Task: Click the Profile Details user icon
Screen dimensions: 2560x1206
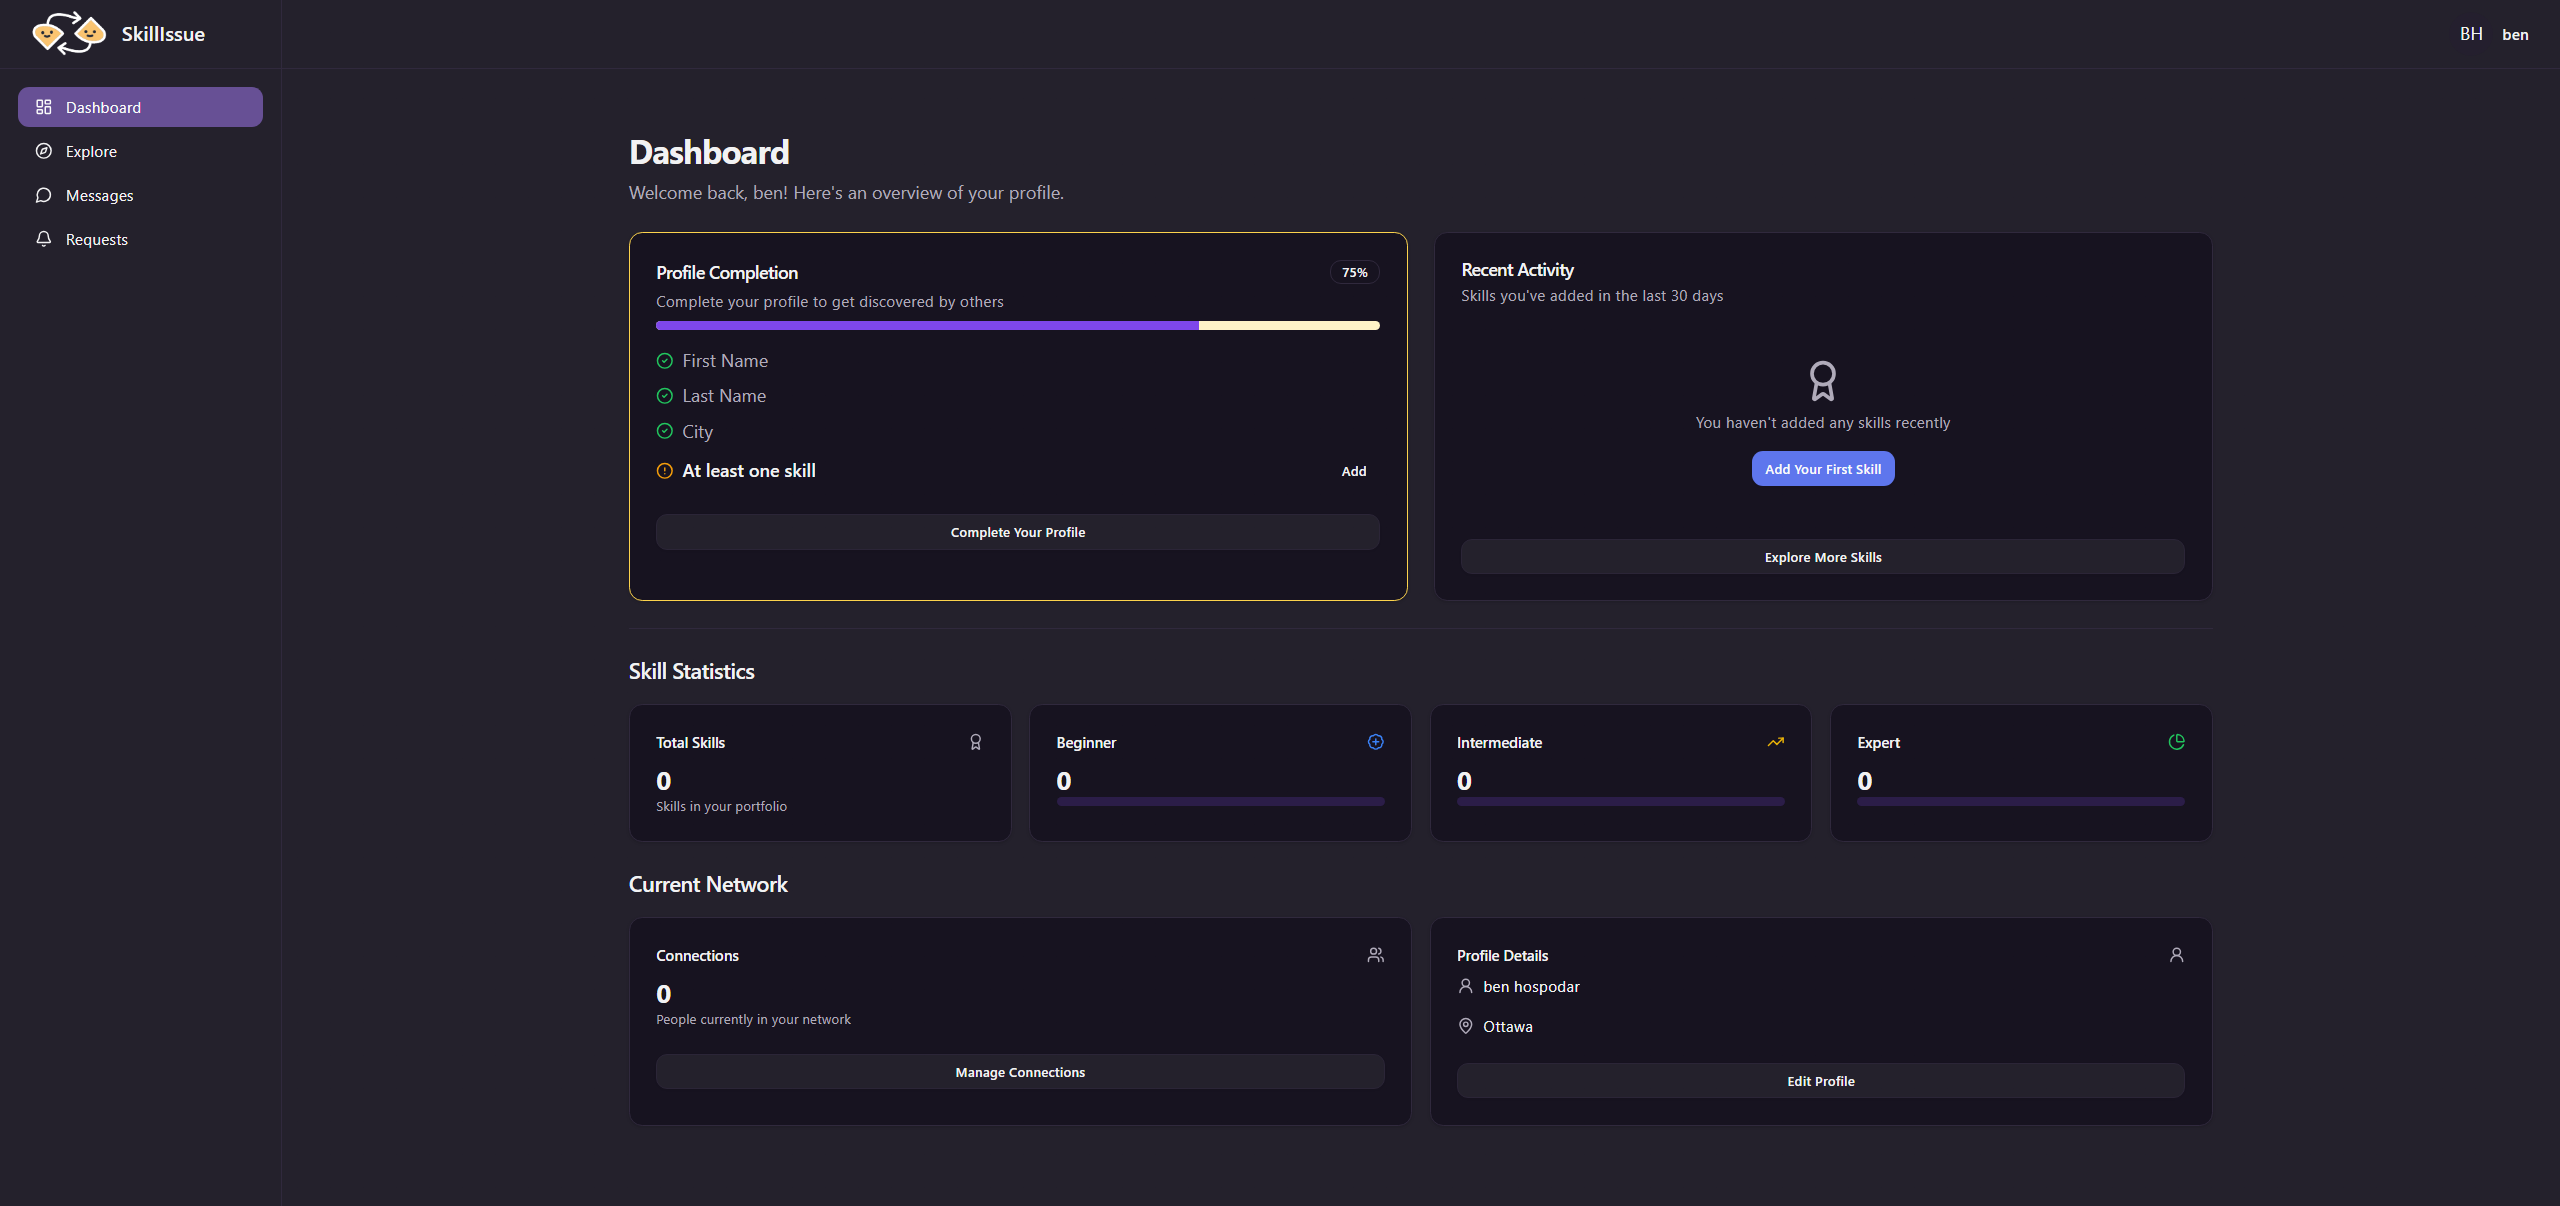Action: pyautogui.click(x=2176, y=955)
